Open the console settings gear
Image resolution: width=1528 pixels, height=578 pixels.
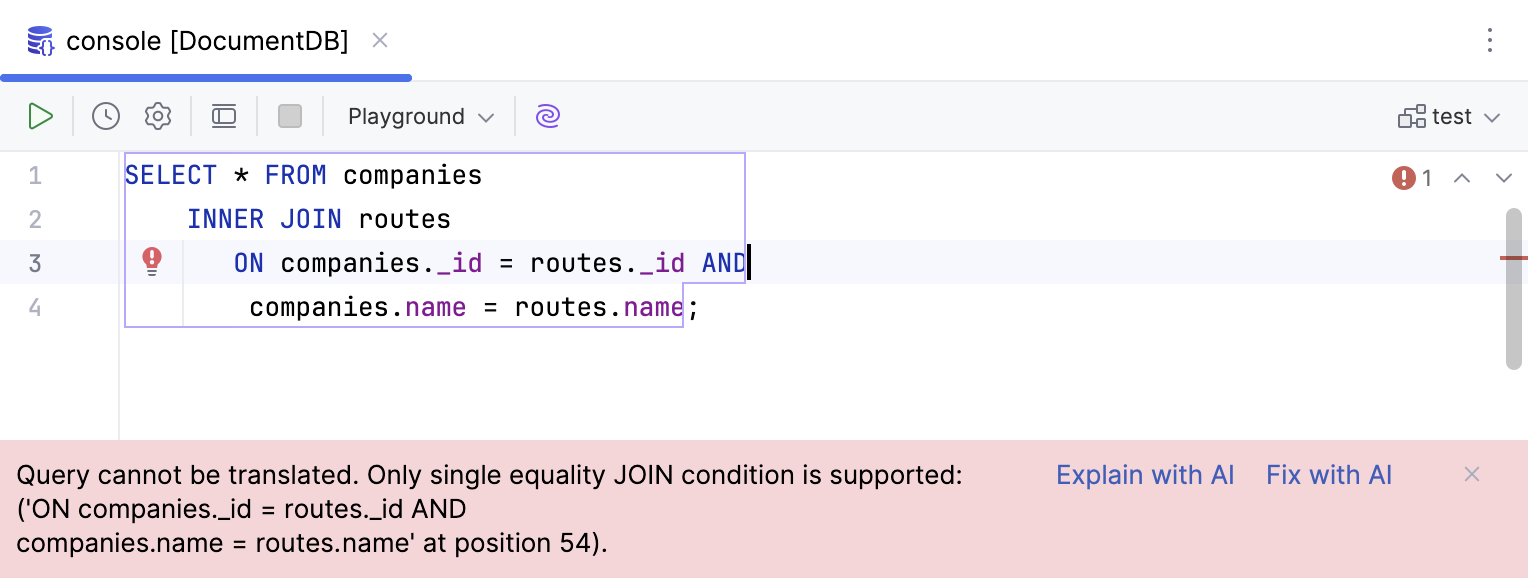(x=157, y=116)
